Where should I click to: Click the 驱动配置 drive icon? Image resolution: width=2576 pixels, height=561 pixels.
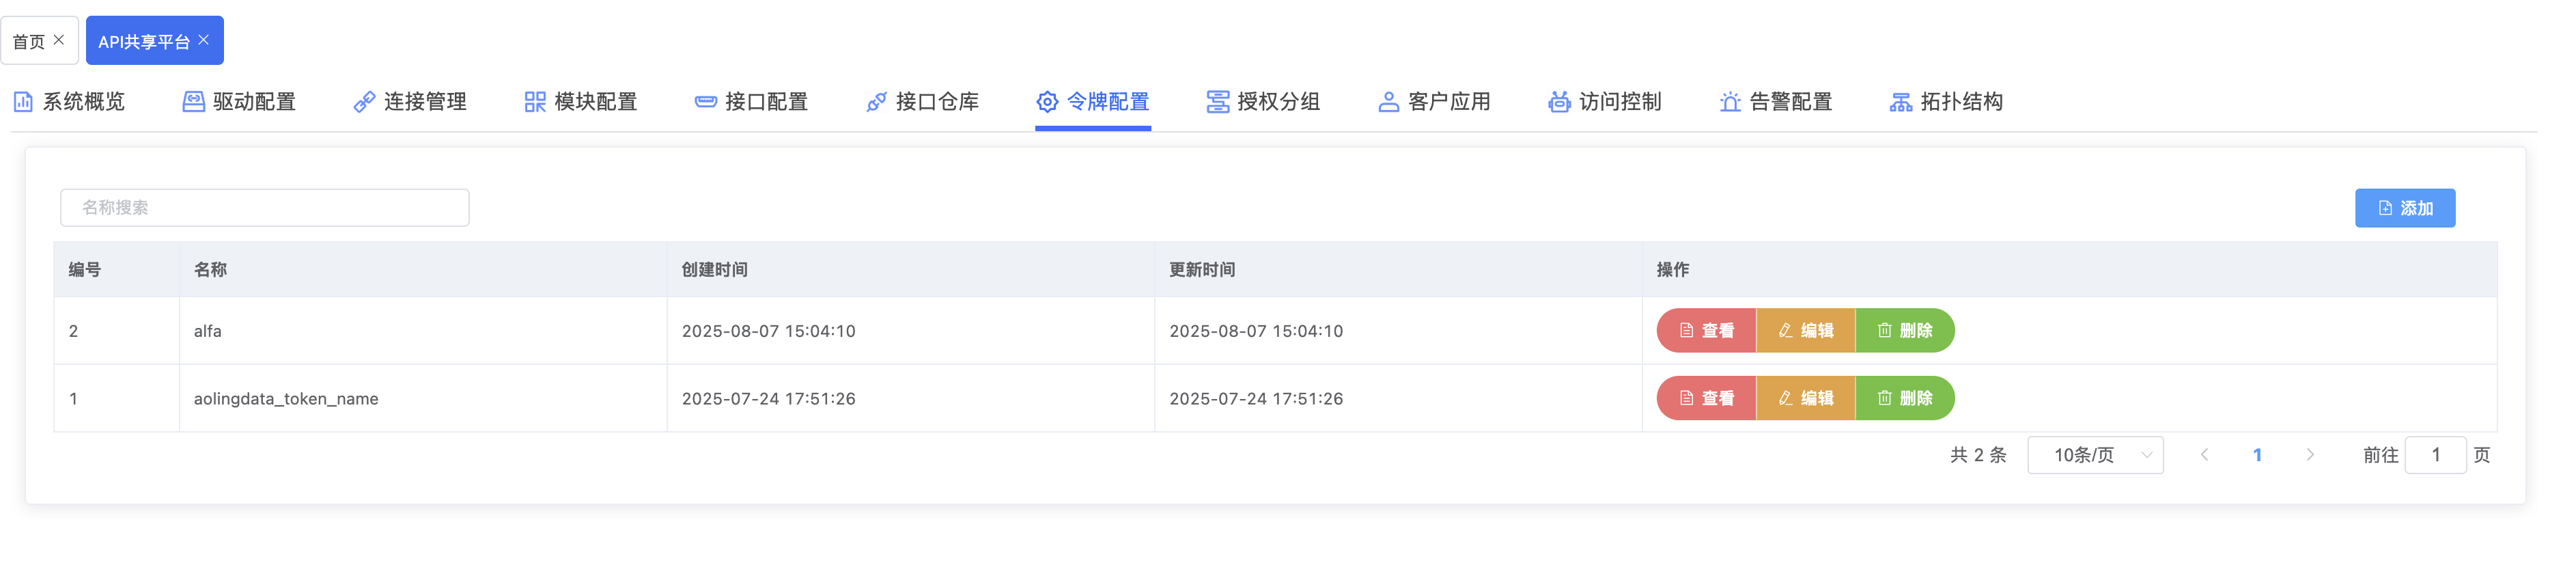[193, 102]
